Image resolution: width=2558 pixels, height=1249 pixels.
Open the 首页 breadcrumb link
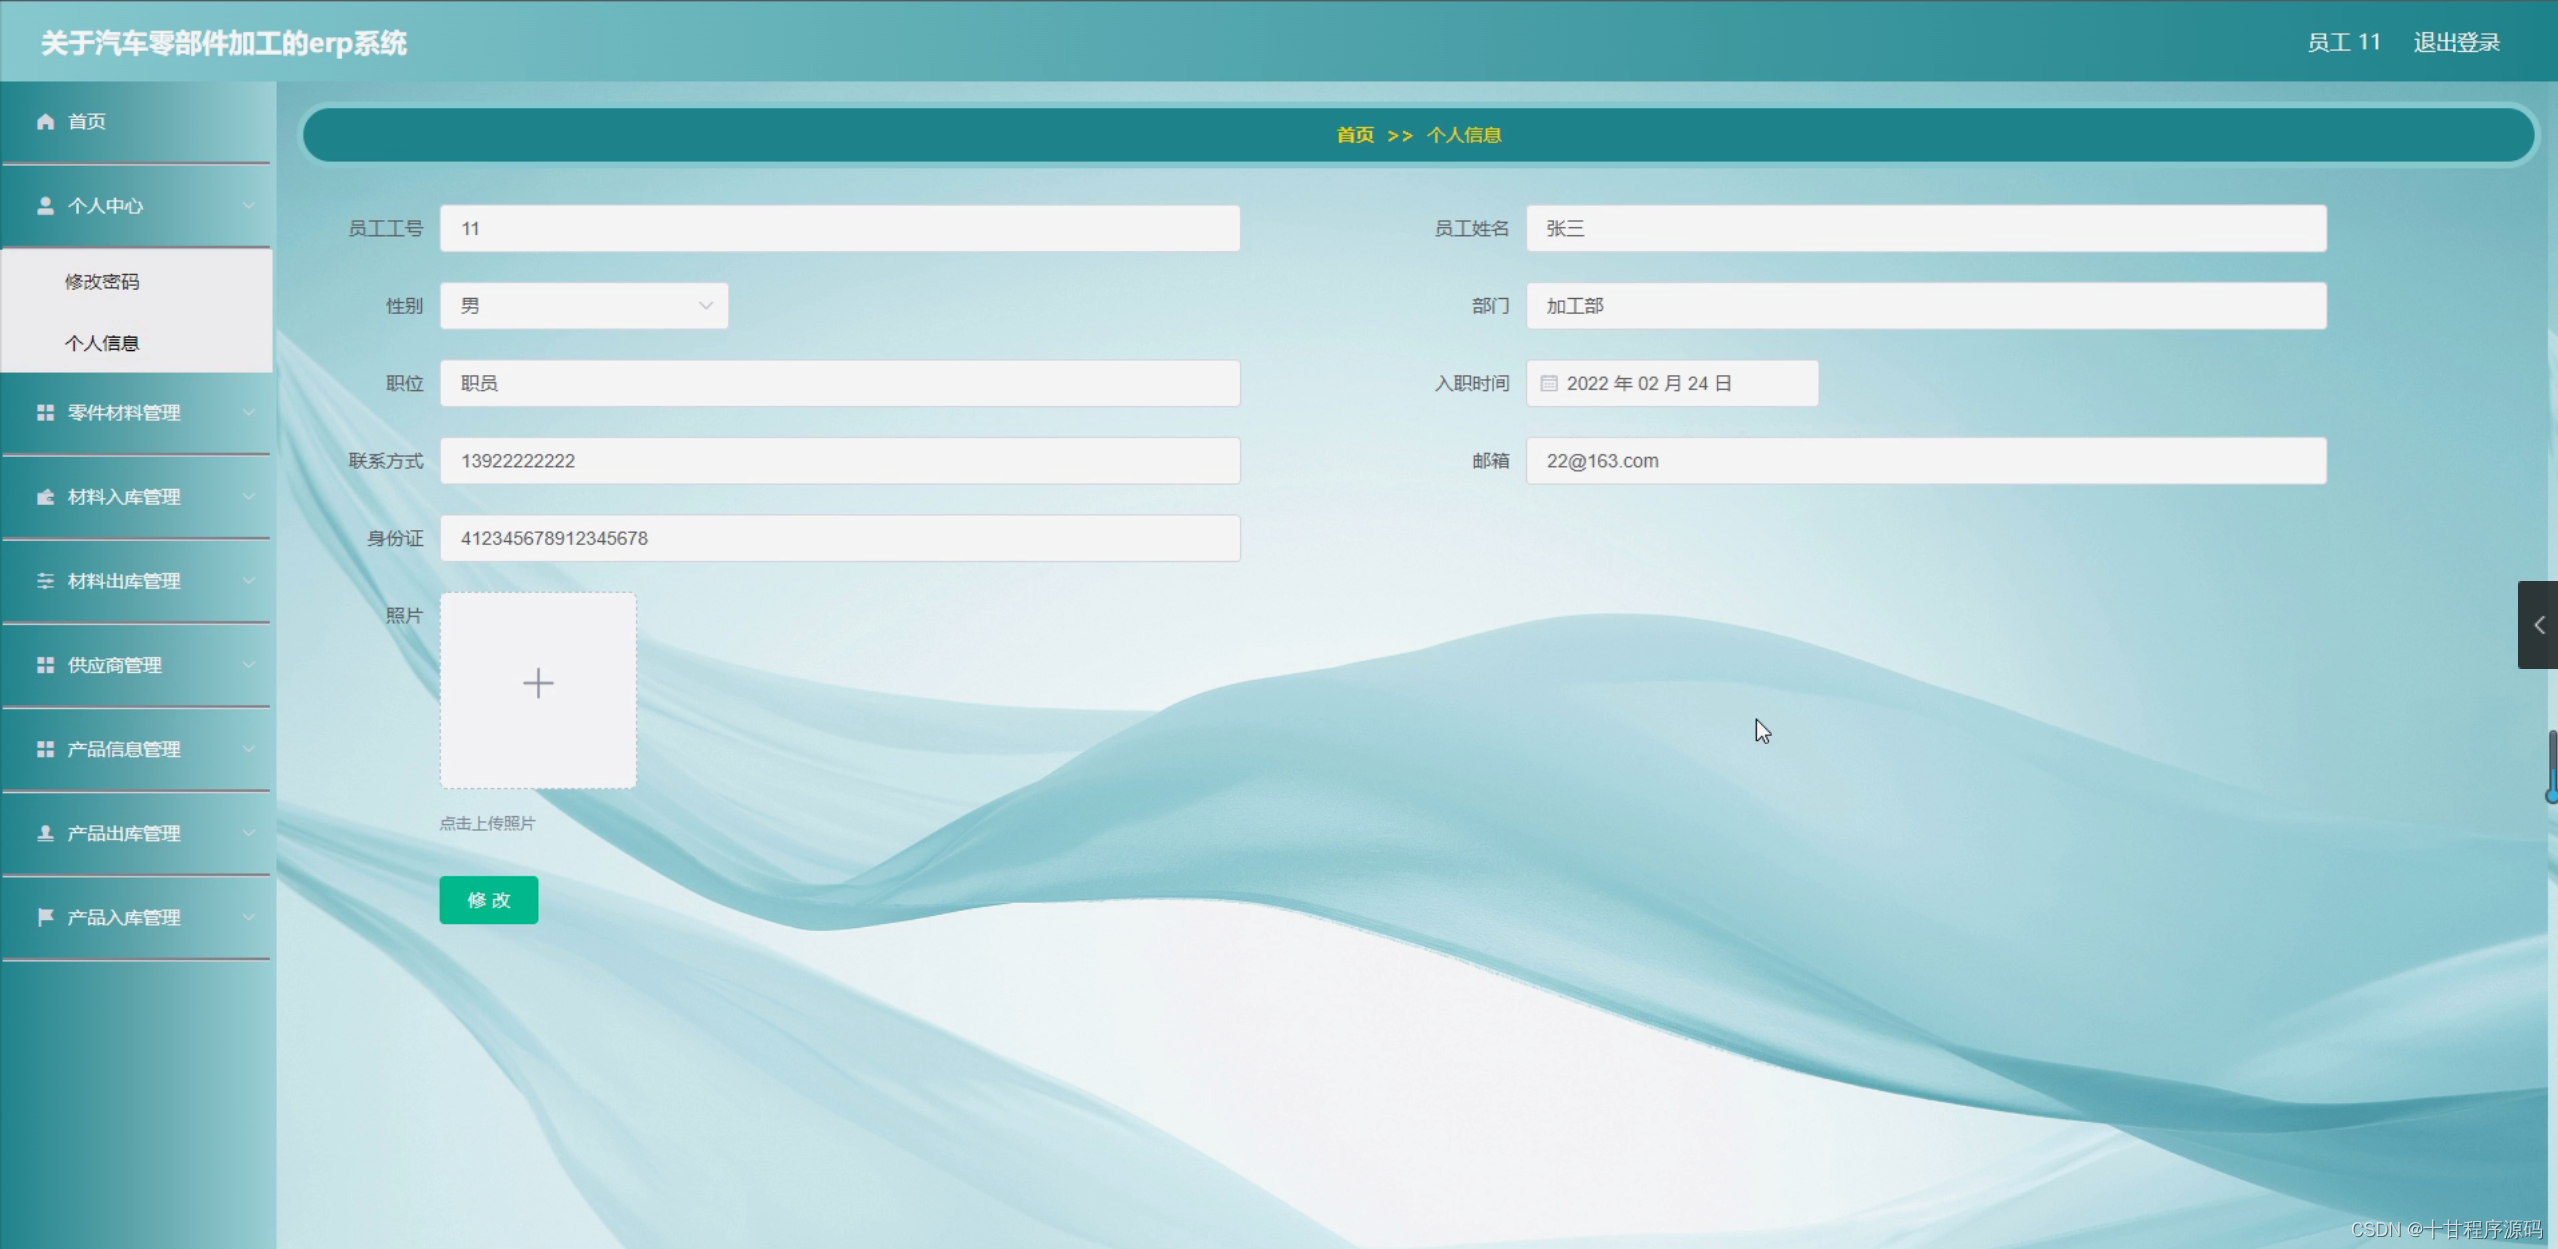1353,135
